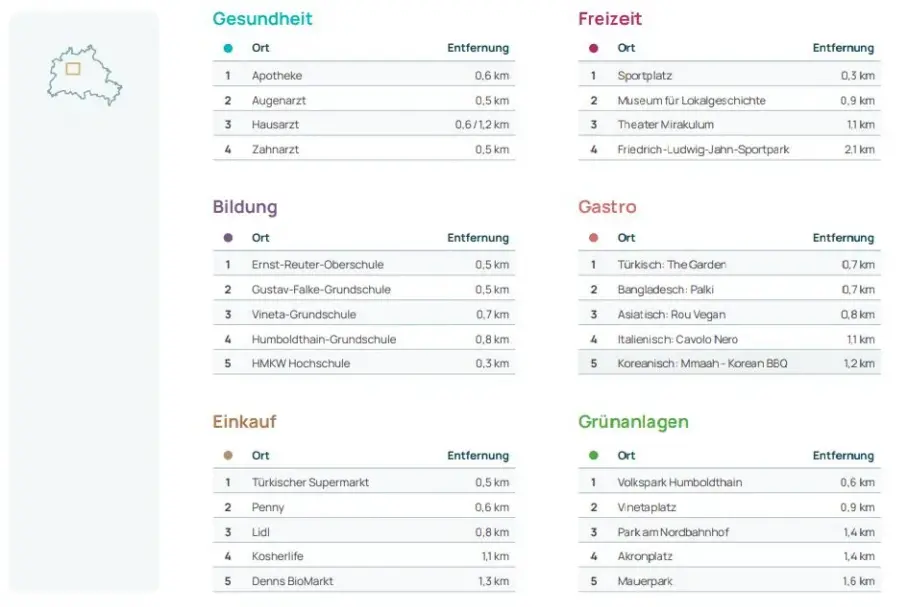Image resolution: width=908 pixels, height=607 pixels.
Task: Click the salmon dot under Gastro
Action: [594, 238]
